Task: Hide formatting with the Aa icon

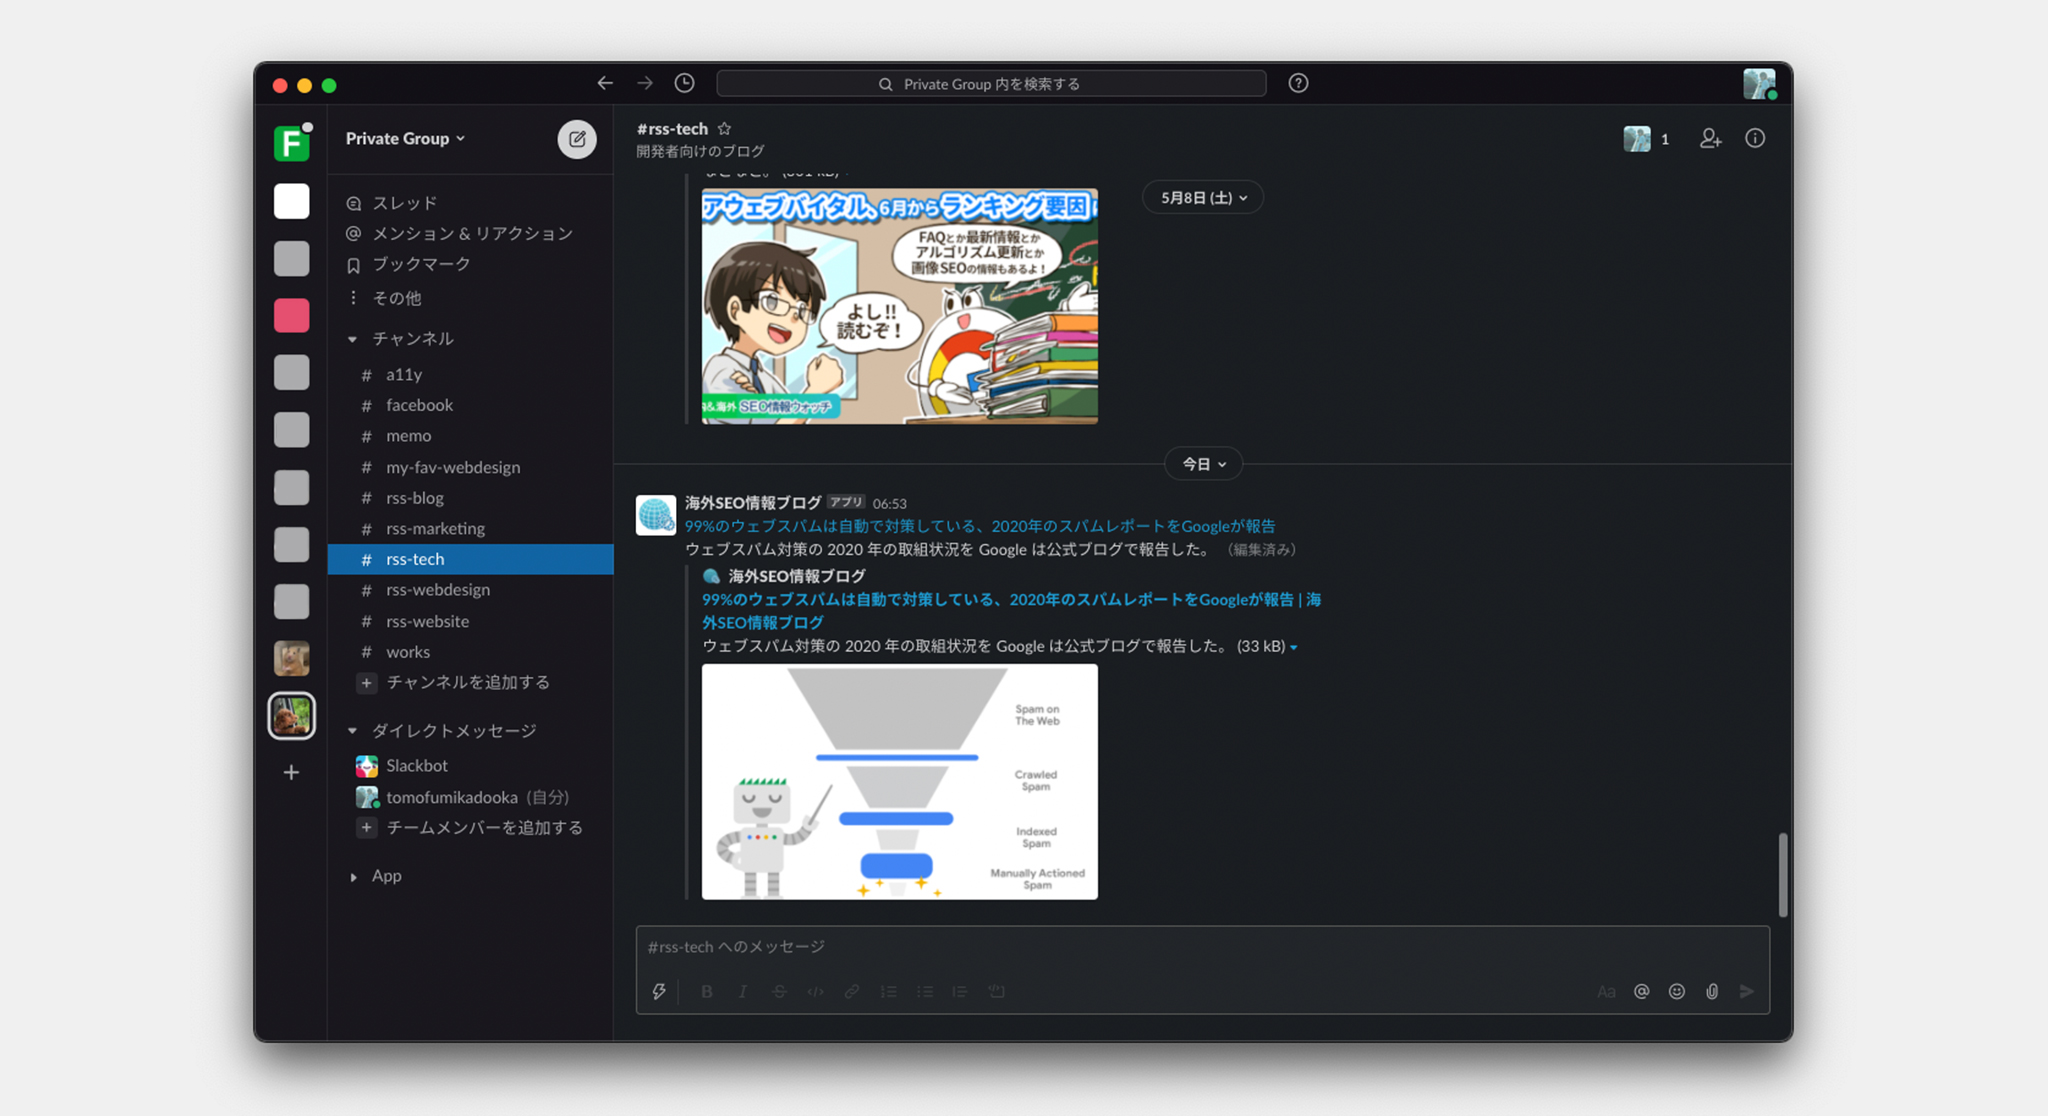Action: [1606, 991]
